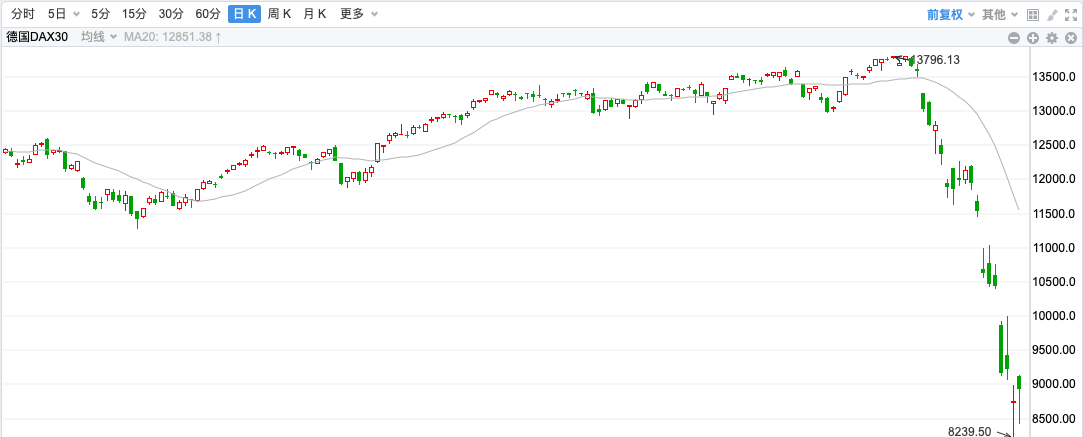Zoom out chart with minus icon

[x=1014, y=38]
